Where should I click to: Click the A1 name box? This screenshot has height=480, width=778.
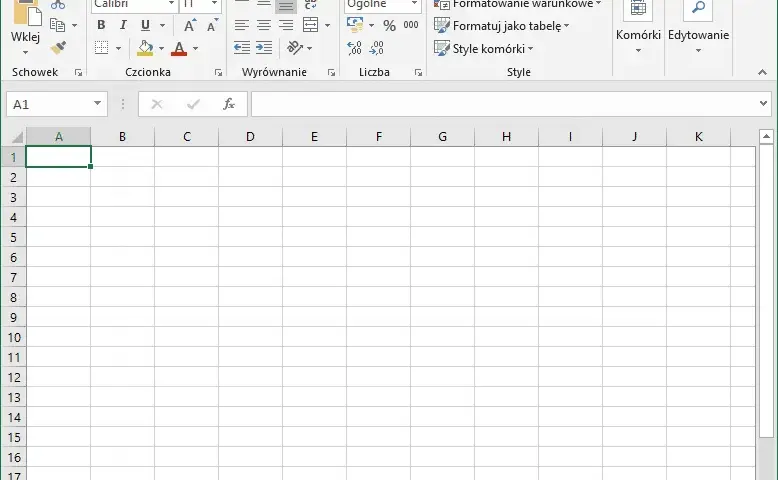pyautogui.click(x=48, y=104)
